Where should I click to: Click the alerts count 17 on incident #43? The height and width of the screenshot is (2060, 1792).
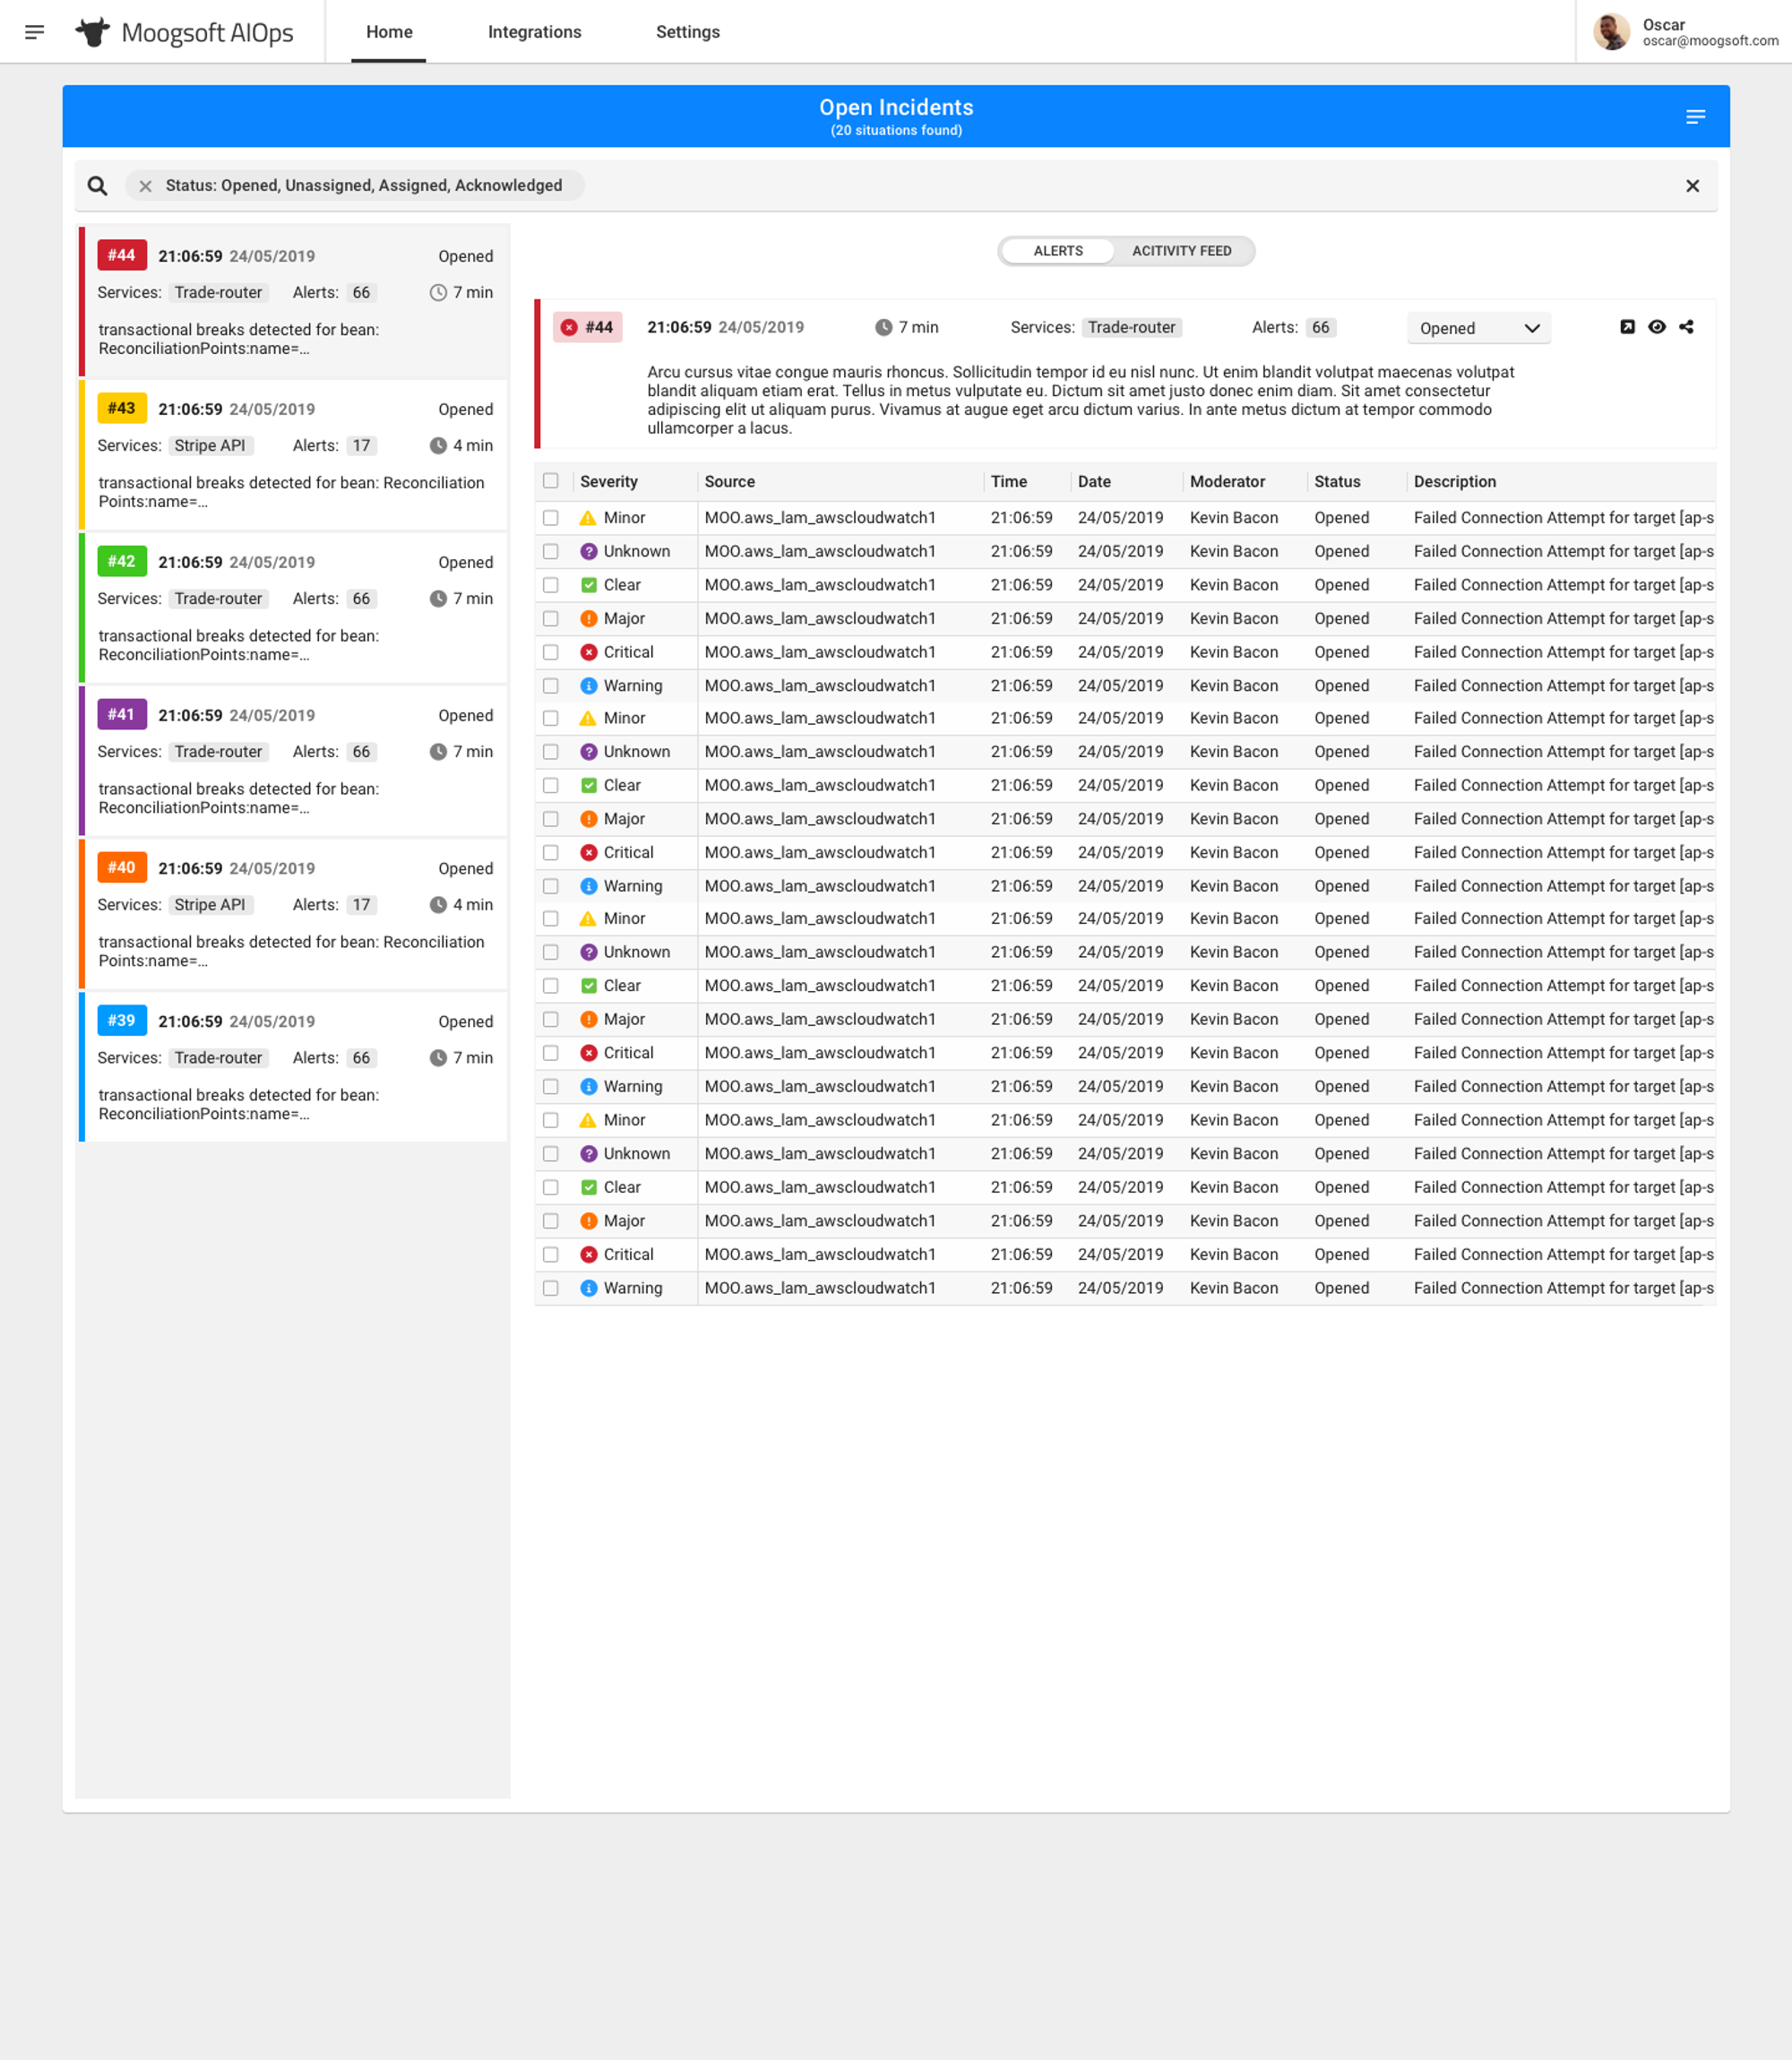tap(361, 446)
